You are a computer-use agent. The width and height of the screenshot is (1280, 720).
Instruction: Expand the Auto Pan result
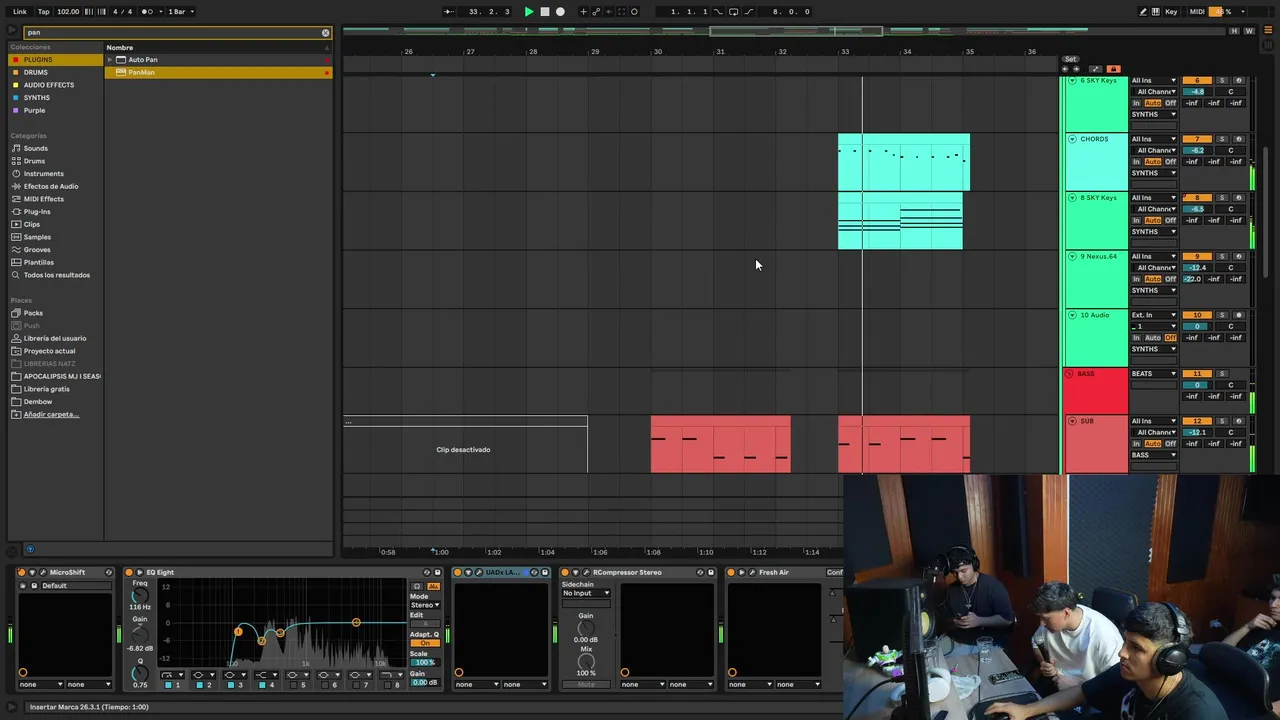(110, 60)
